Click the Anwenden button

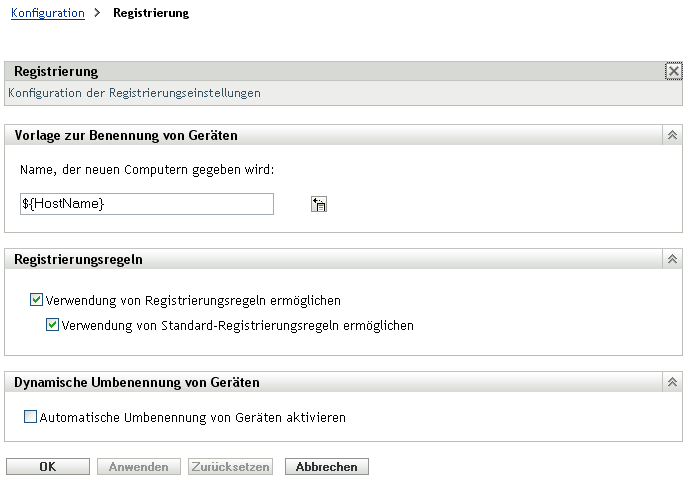point(139,466)
